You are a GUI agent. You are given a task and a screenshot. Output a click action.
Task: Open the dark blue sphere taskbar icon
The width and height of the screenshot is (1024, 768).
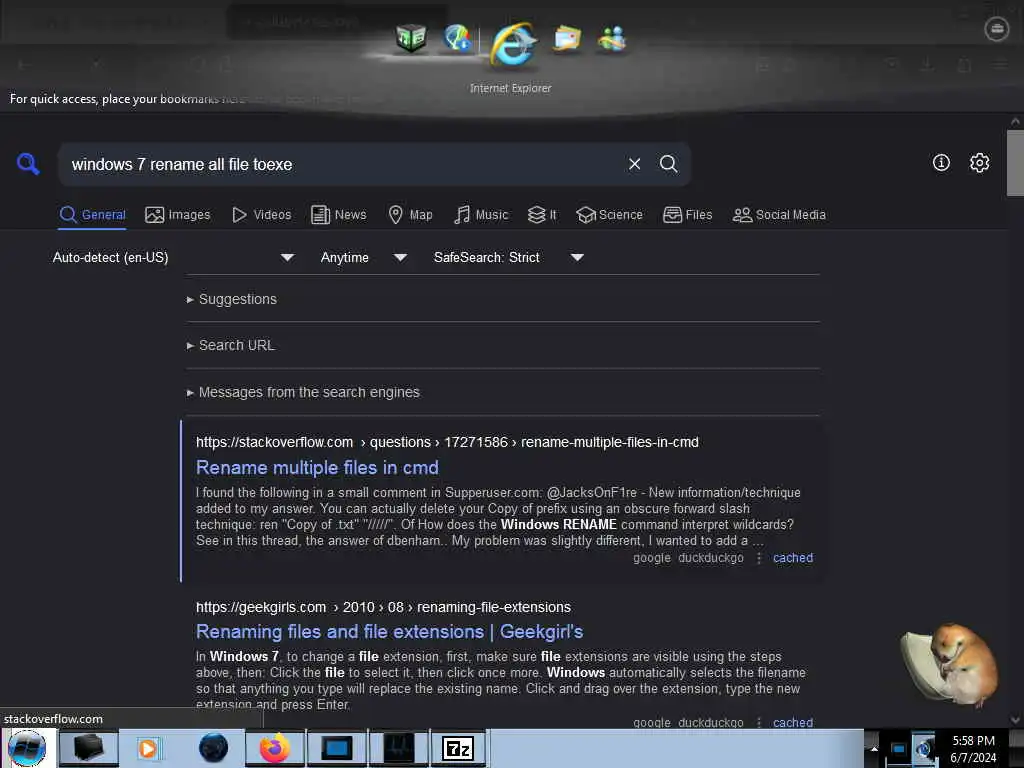213,748
